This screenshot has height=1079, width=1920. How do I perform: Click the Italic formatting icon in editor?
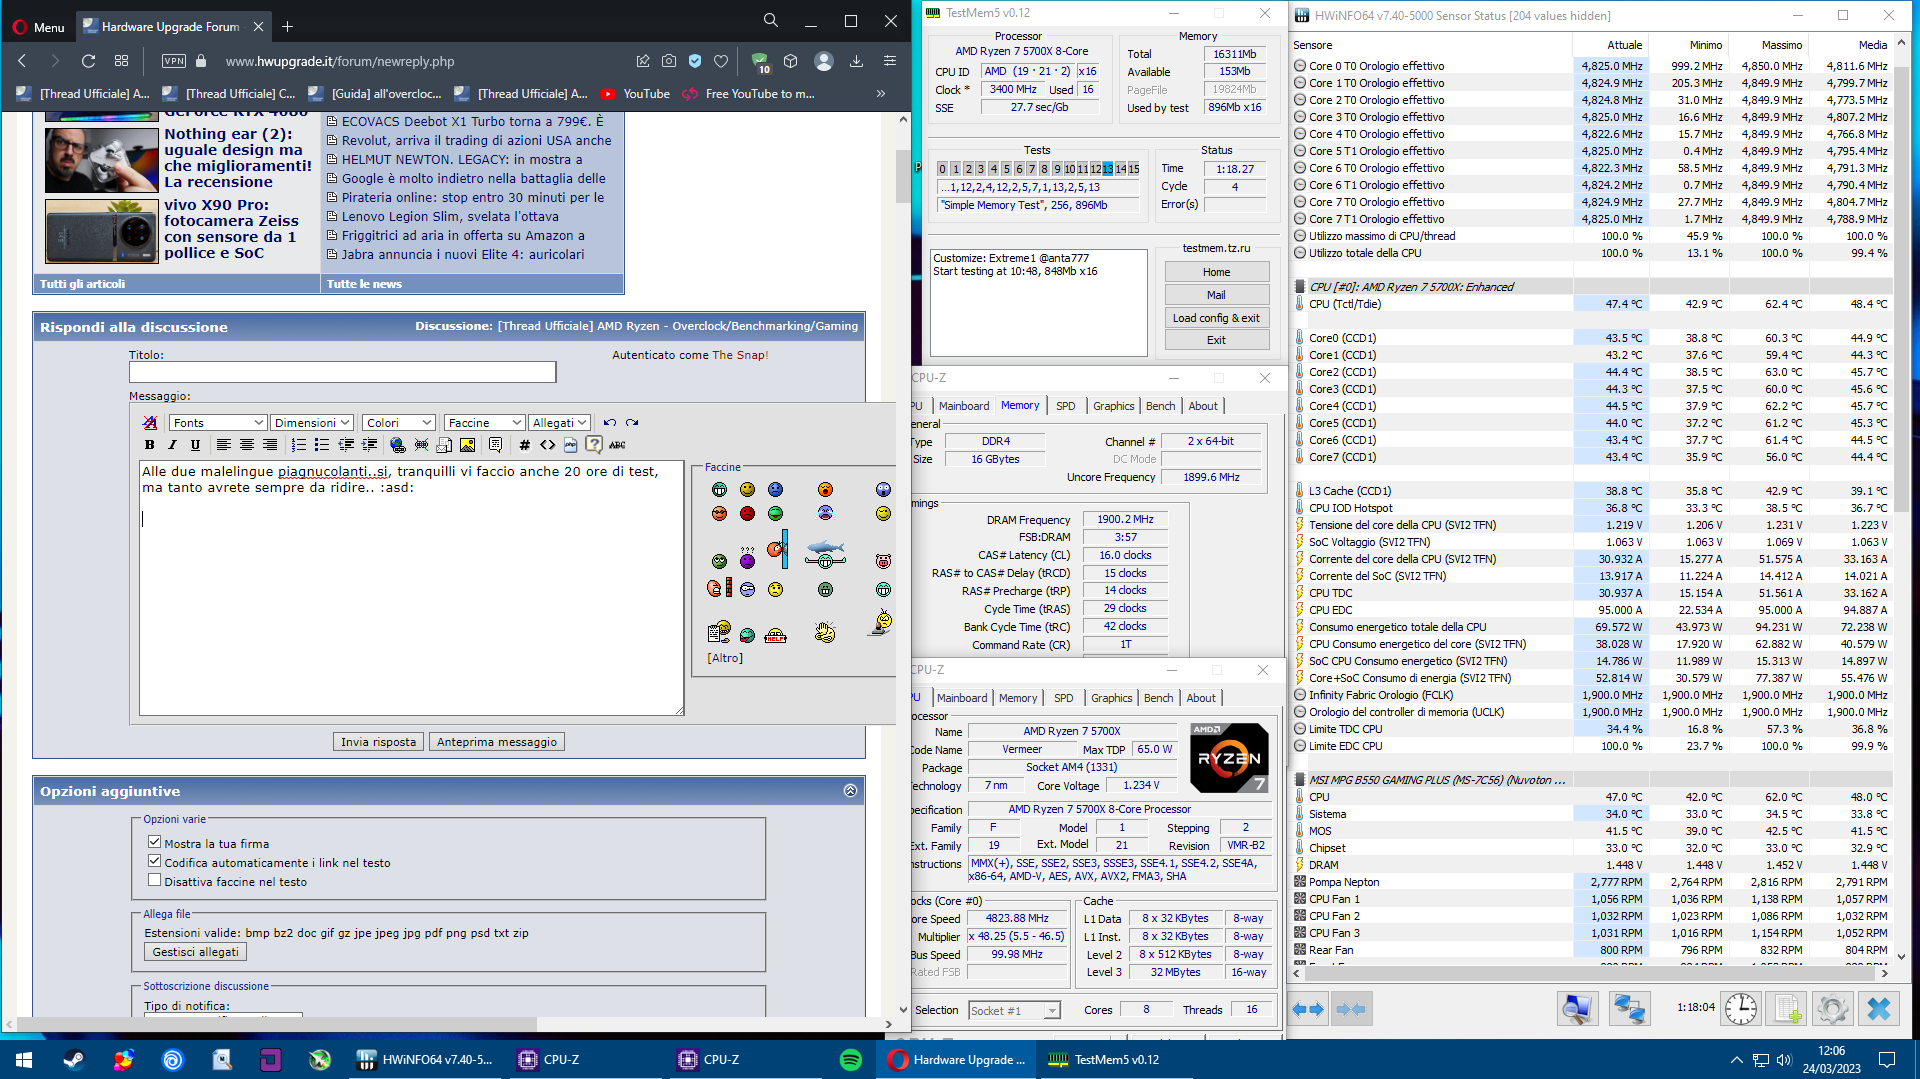tap(172, 445)
